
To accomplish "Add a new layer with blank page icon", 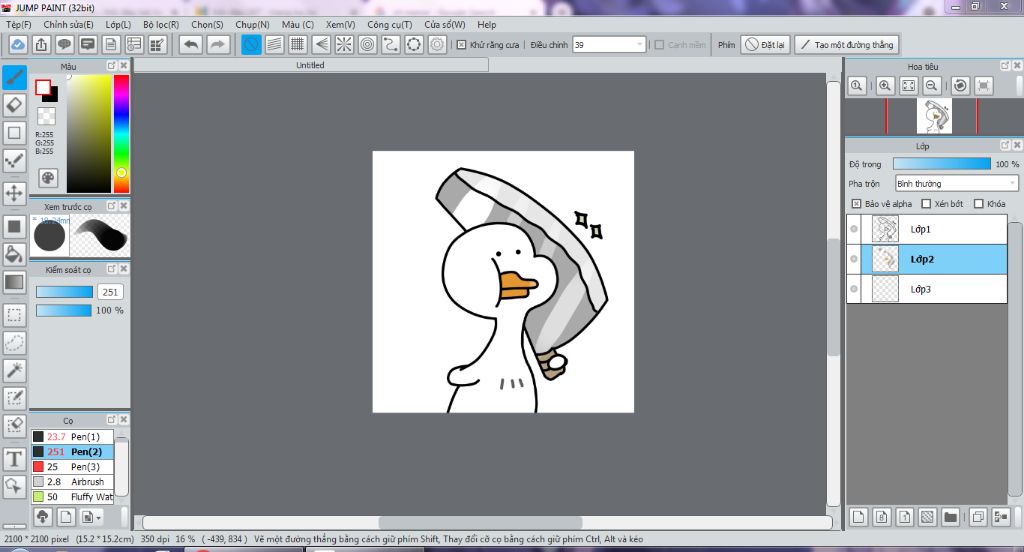I will tap(858, 517).
